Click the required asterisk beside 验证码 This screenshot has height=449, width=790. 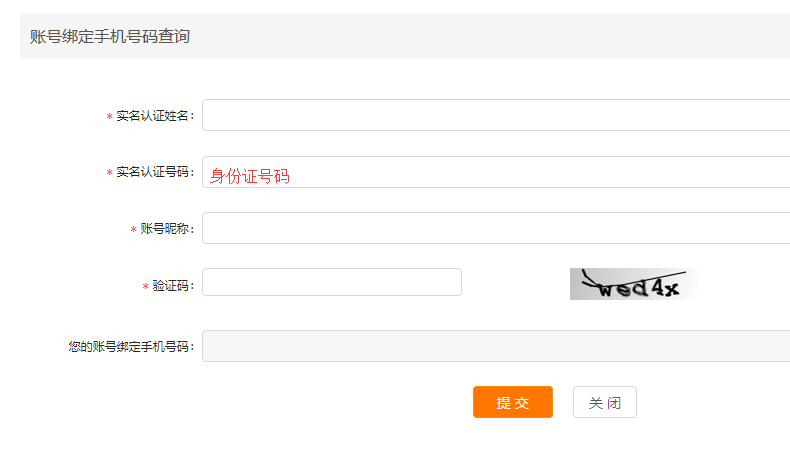146,287
